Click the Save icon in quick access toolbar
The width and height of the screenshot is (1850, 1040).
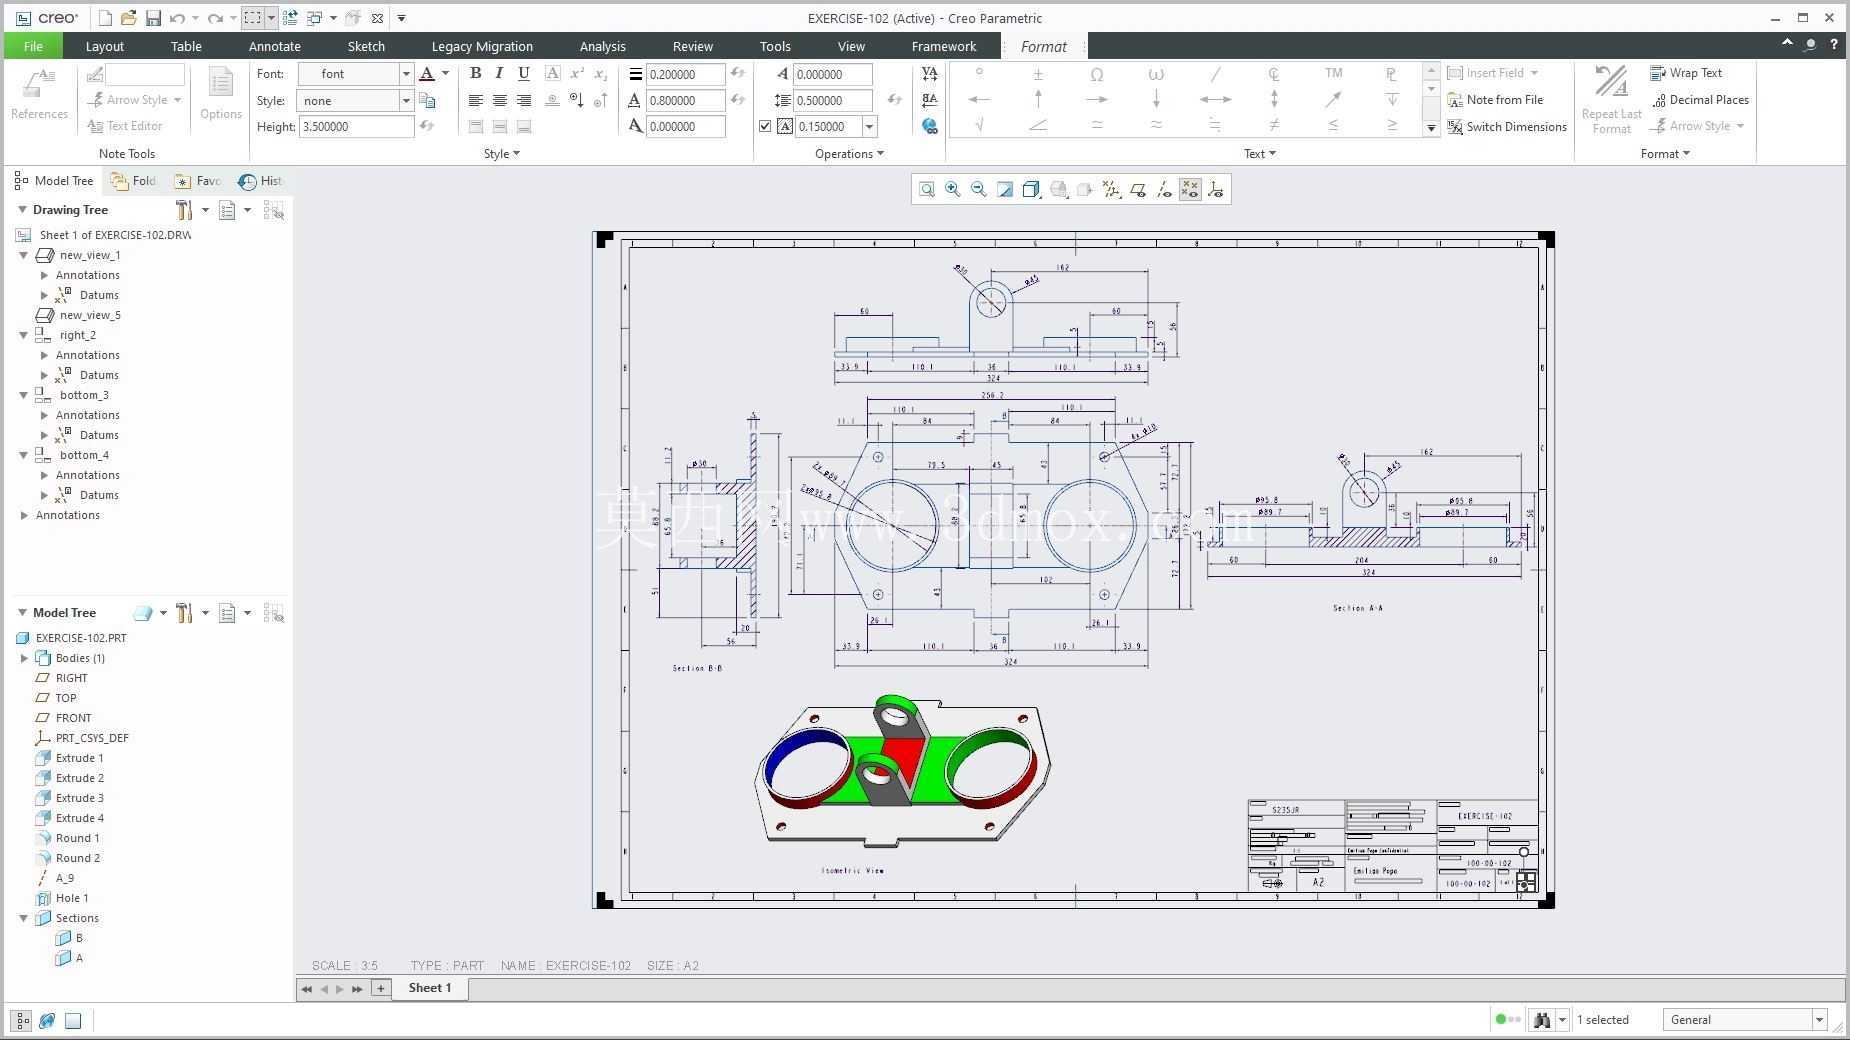coord(153,18)
